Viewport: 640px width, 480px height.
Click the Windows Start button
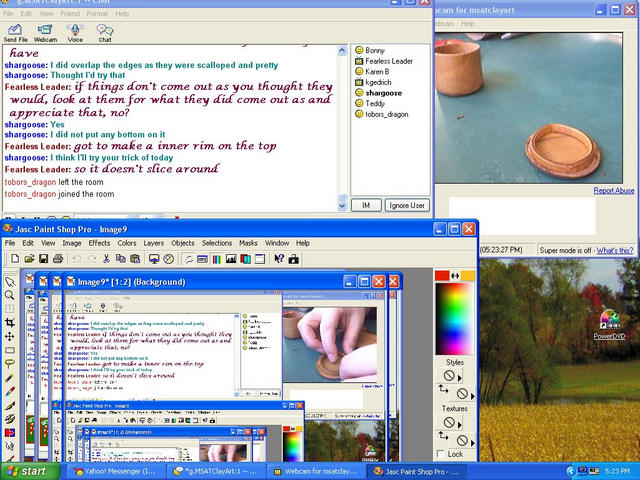pos(29,471)
